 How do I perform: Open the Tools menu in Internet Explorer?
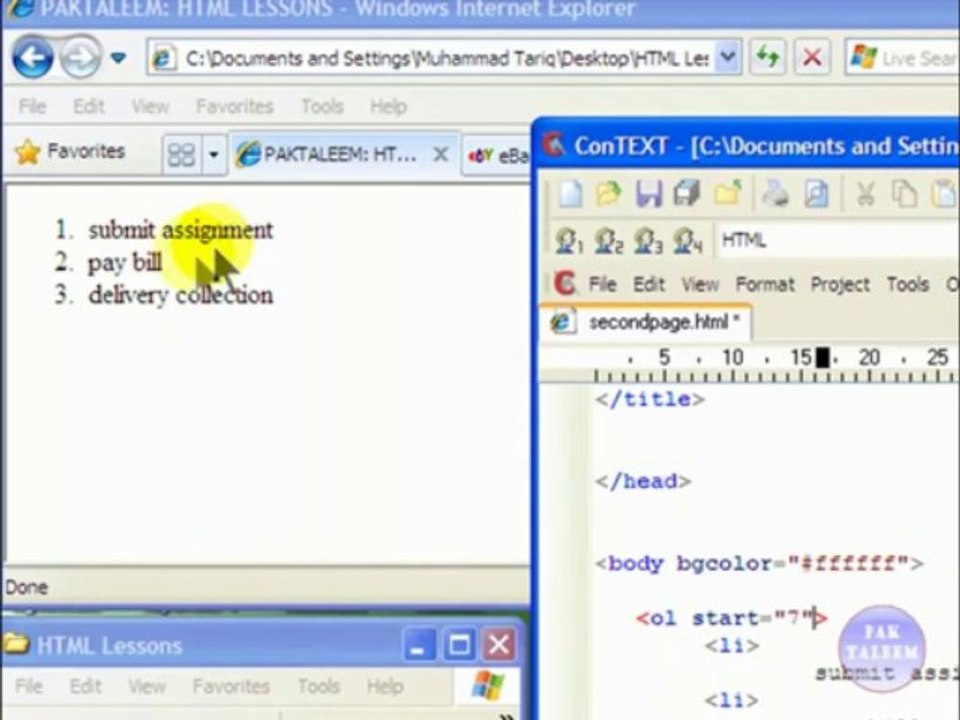point(322,107)
